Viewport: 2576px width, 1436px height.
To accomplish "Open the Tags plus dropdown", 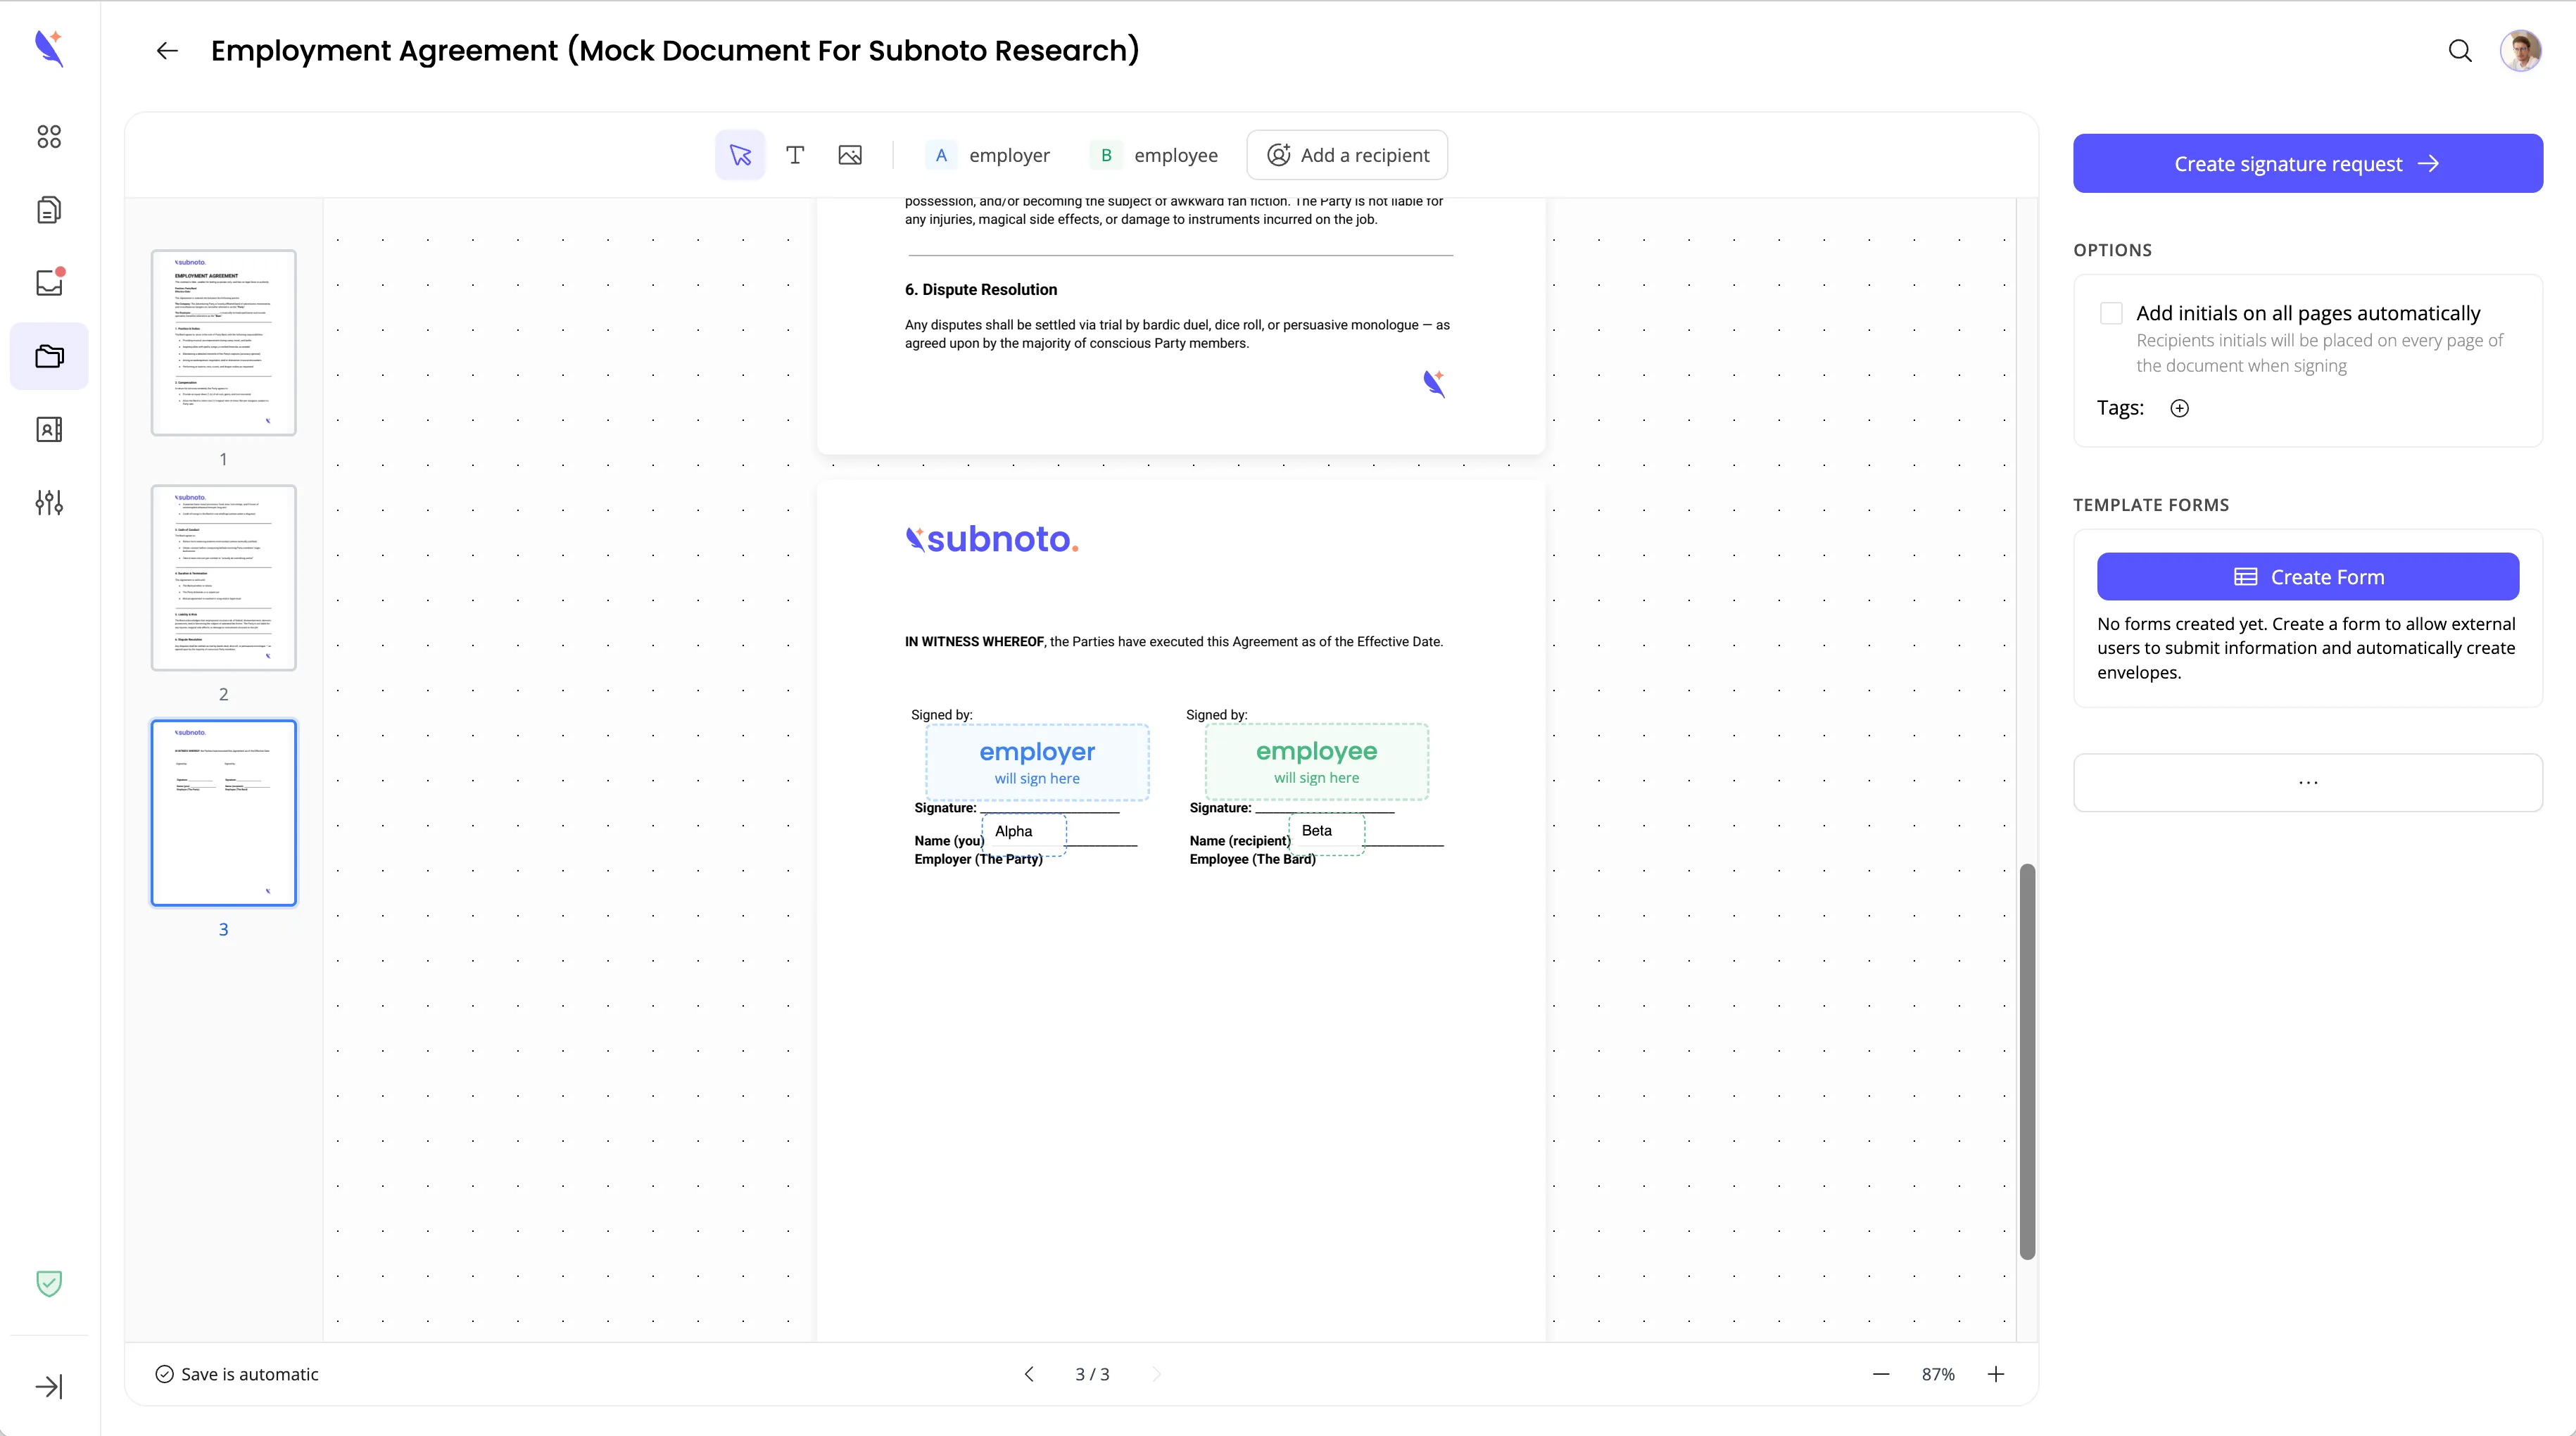I will click(x=2180, y=408).
